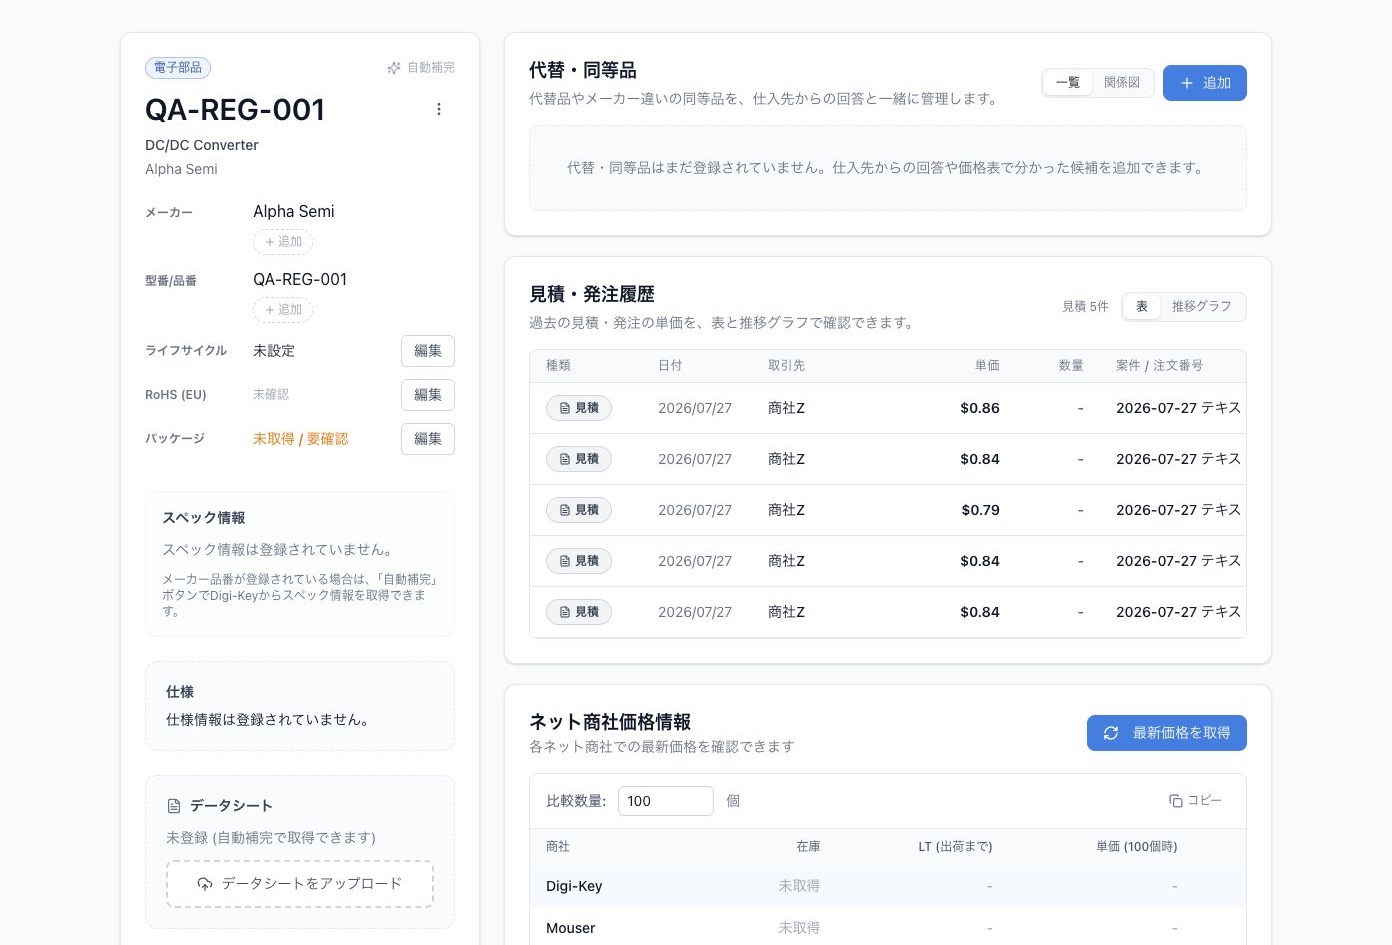Click the 在庫 column header
The height and width of the screenshot is (945, 1392).
click(808, 847)
